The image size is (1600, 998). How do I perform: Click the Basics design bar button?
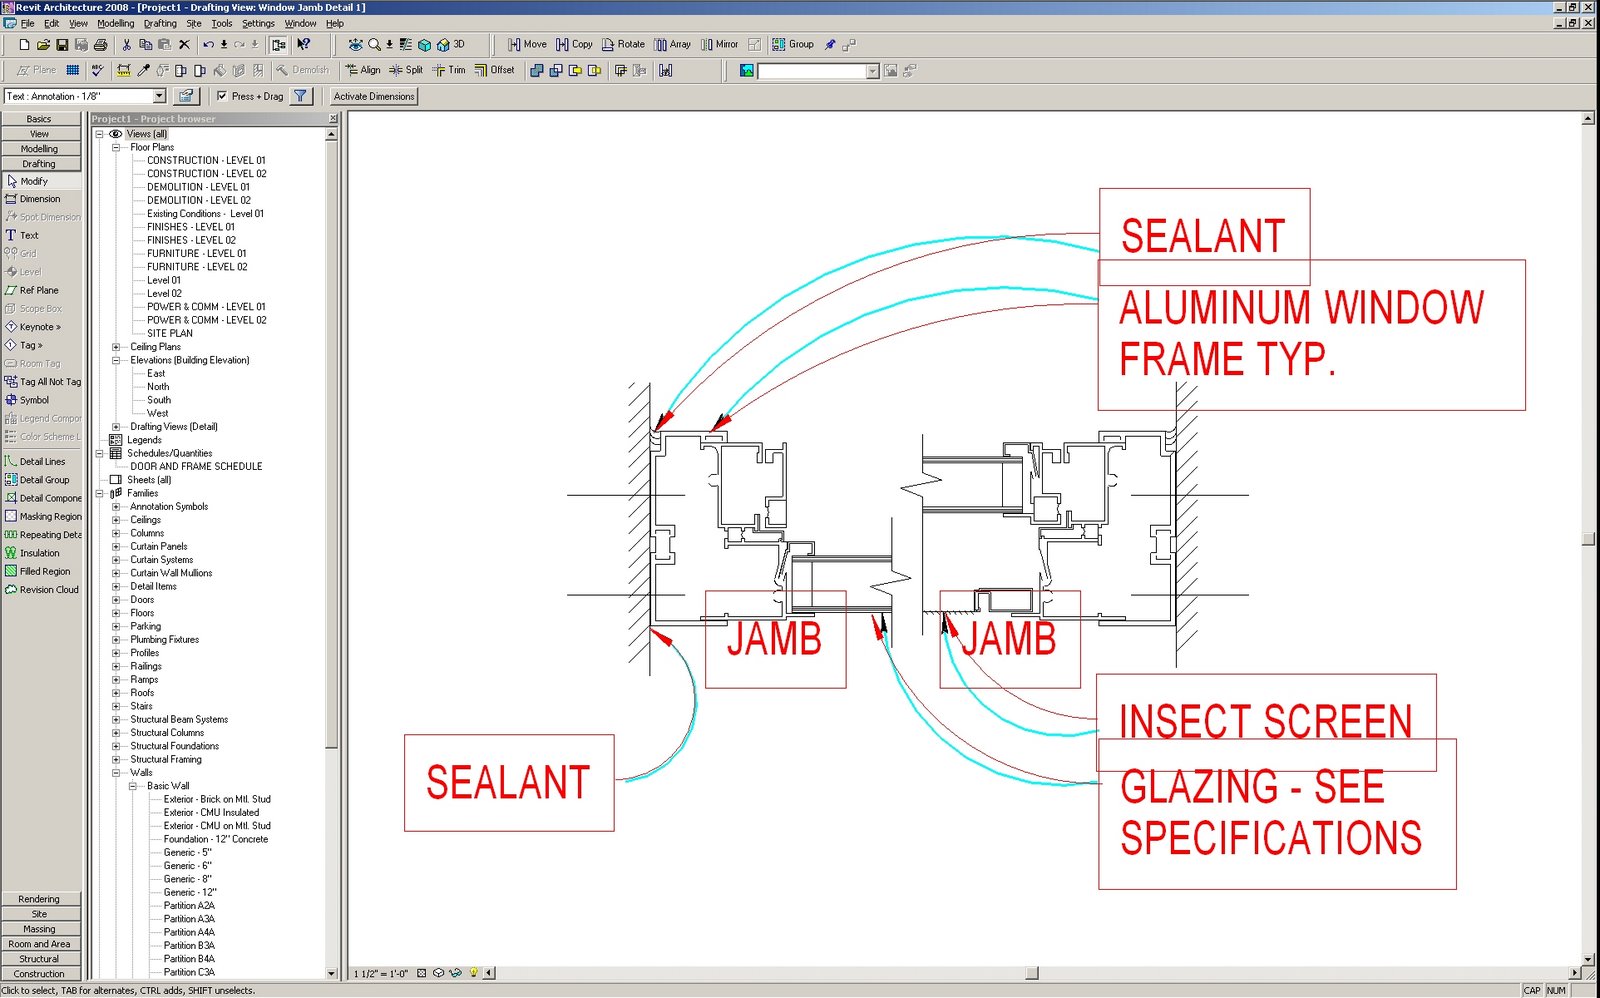[x=40, y=119]
